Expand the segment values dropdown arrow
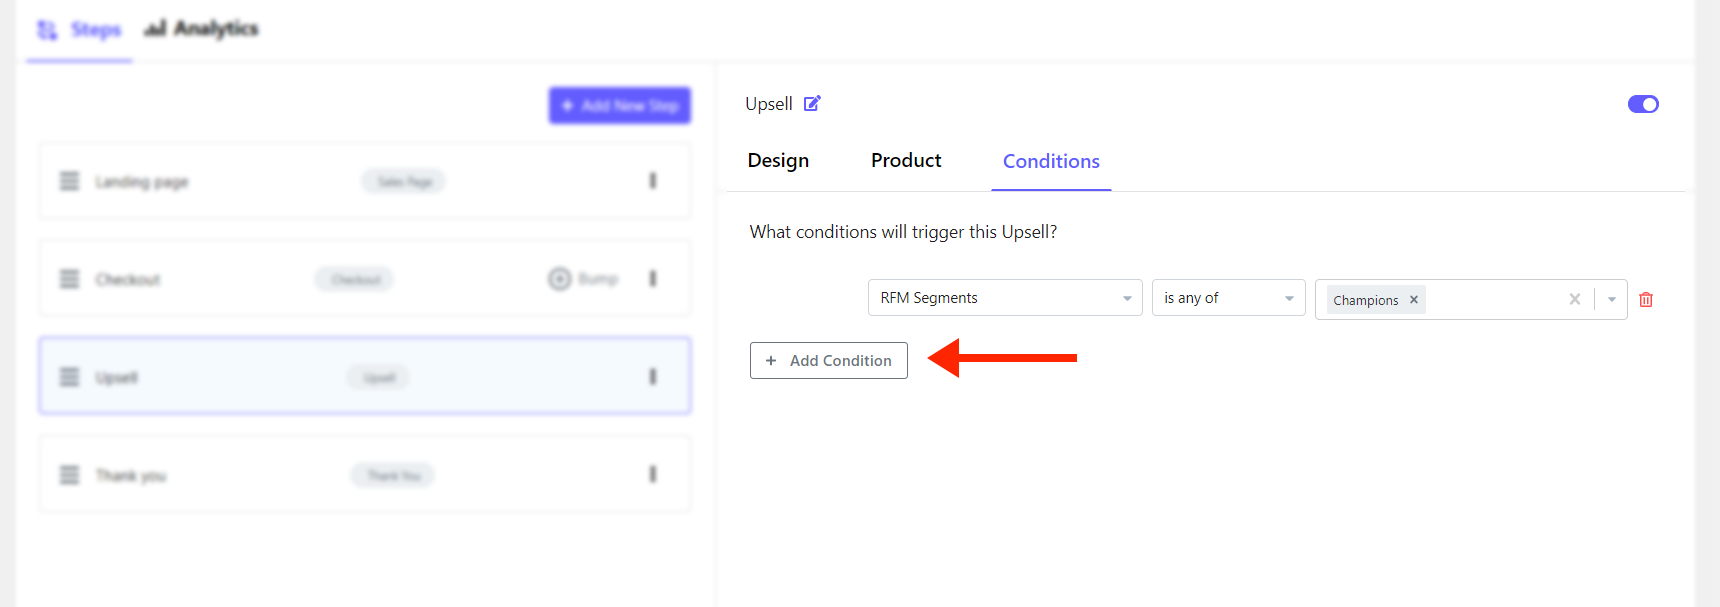1720x607 pixels. pos(1612,299)
